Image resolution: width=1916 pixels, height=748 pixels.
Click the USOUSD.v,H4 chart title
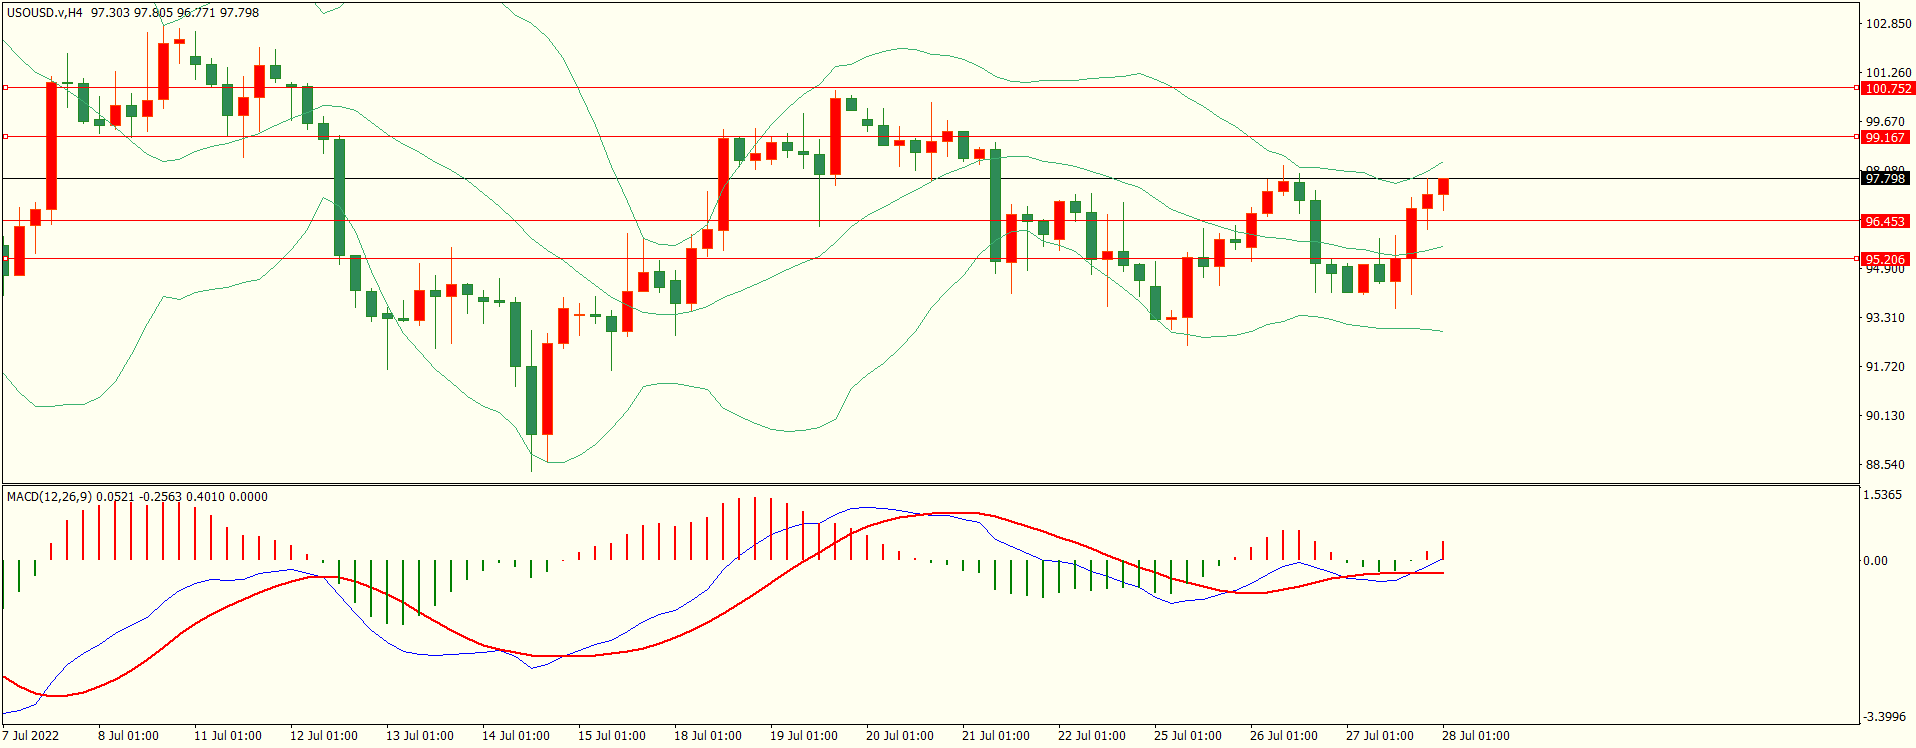point(45,13)
